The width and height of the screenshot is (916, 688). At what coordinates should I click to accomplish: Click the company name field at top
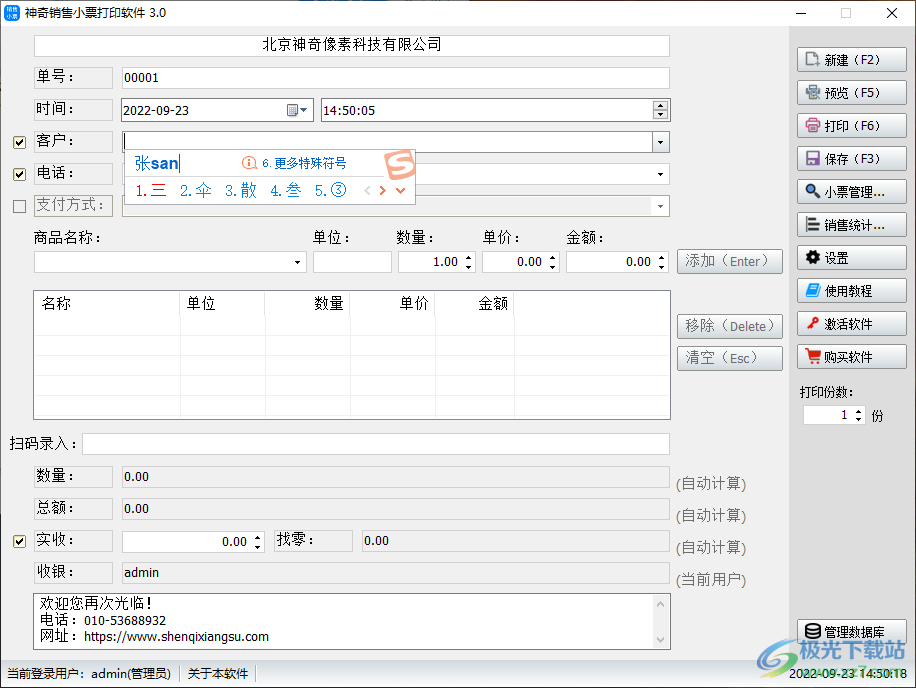(x=352, y=46)
